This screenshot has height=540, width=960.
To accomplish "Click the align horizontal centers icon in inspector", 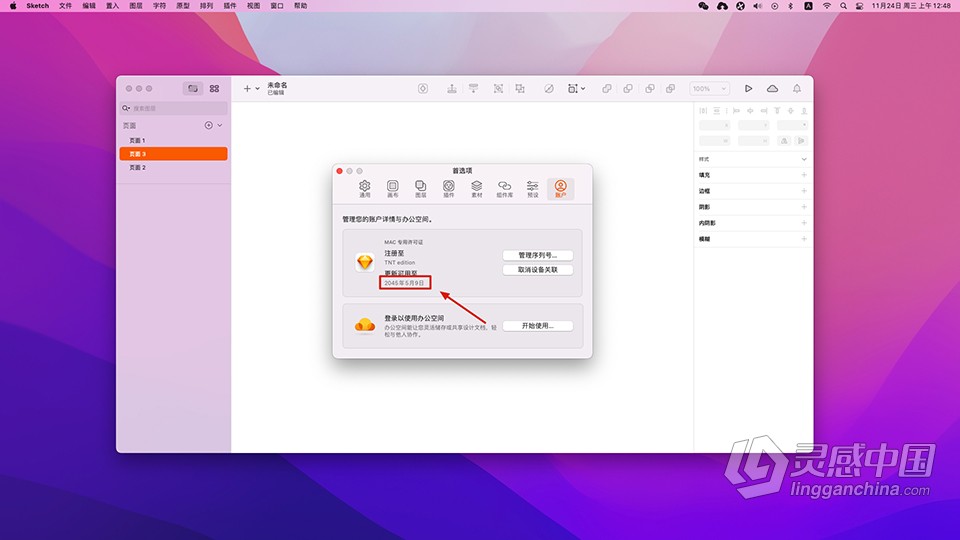I will (x=750, y=111).
